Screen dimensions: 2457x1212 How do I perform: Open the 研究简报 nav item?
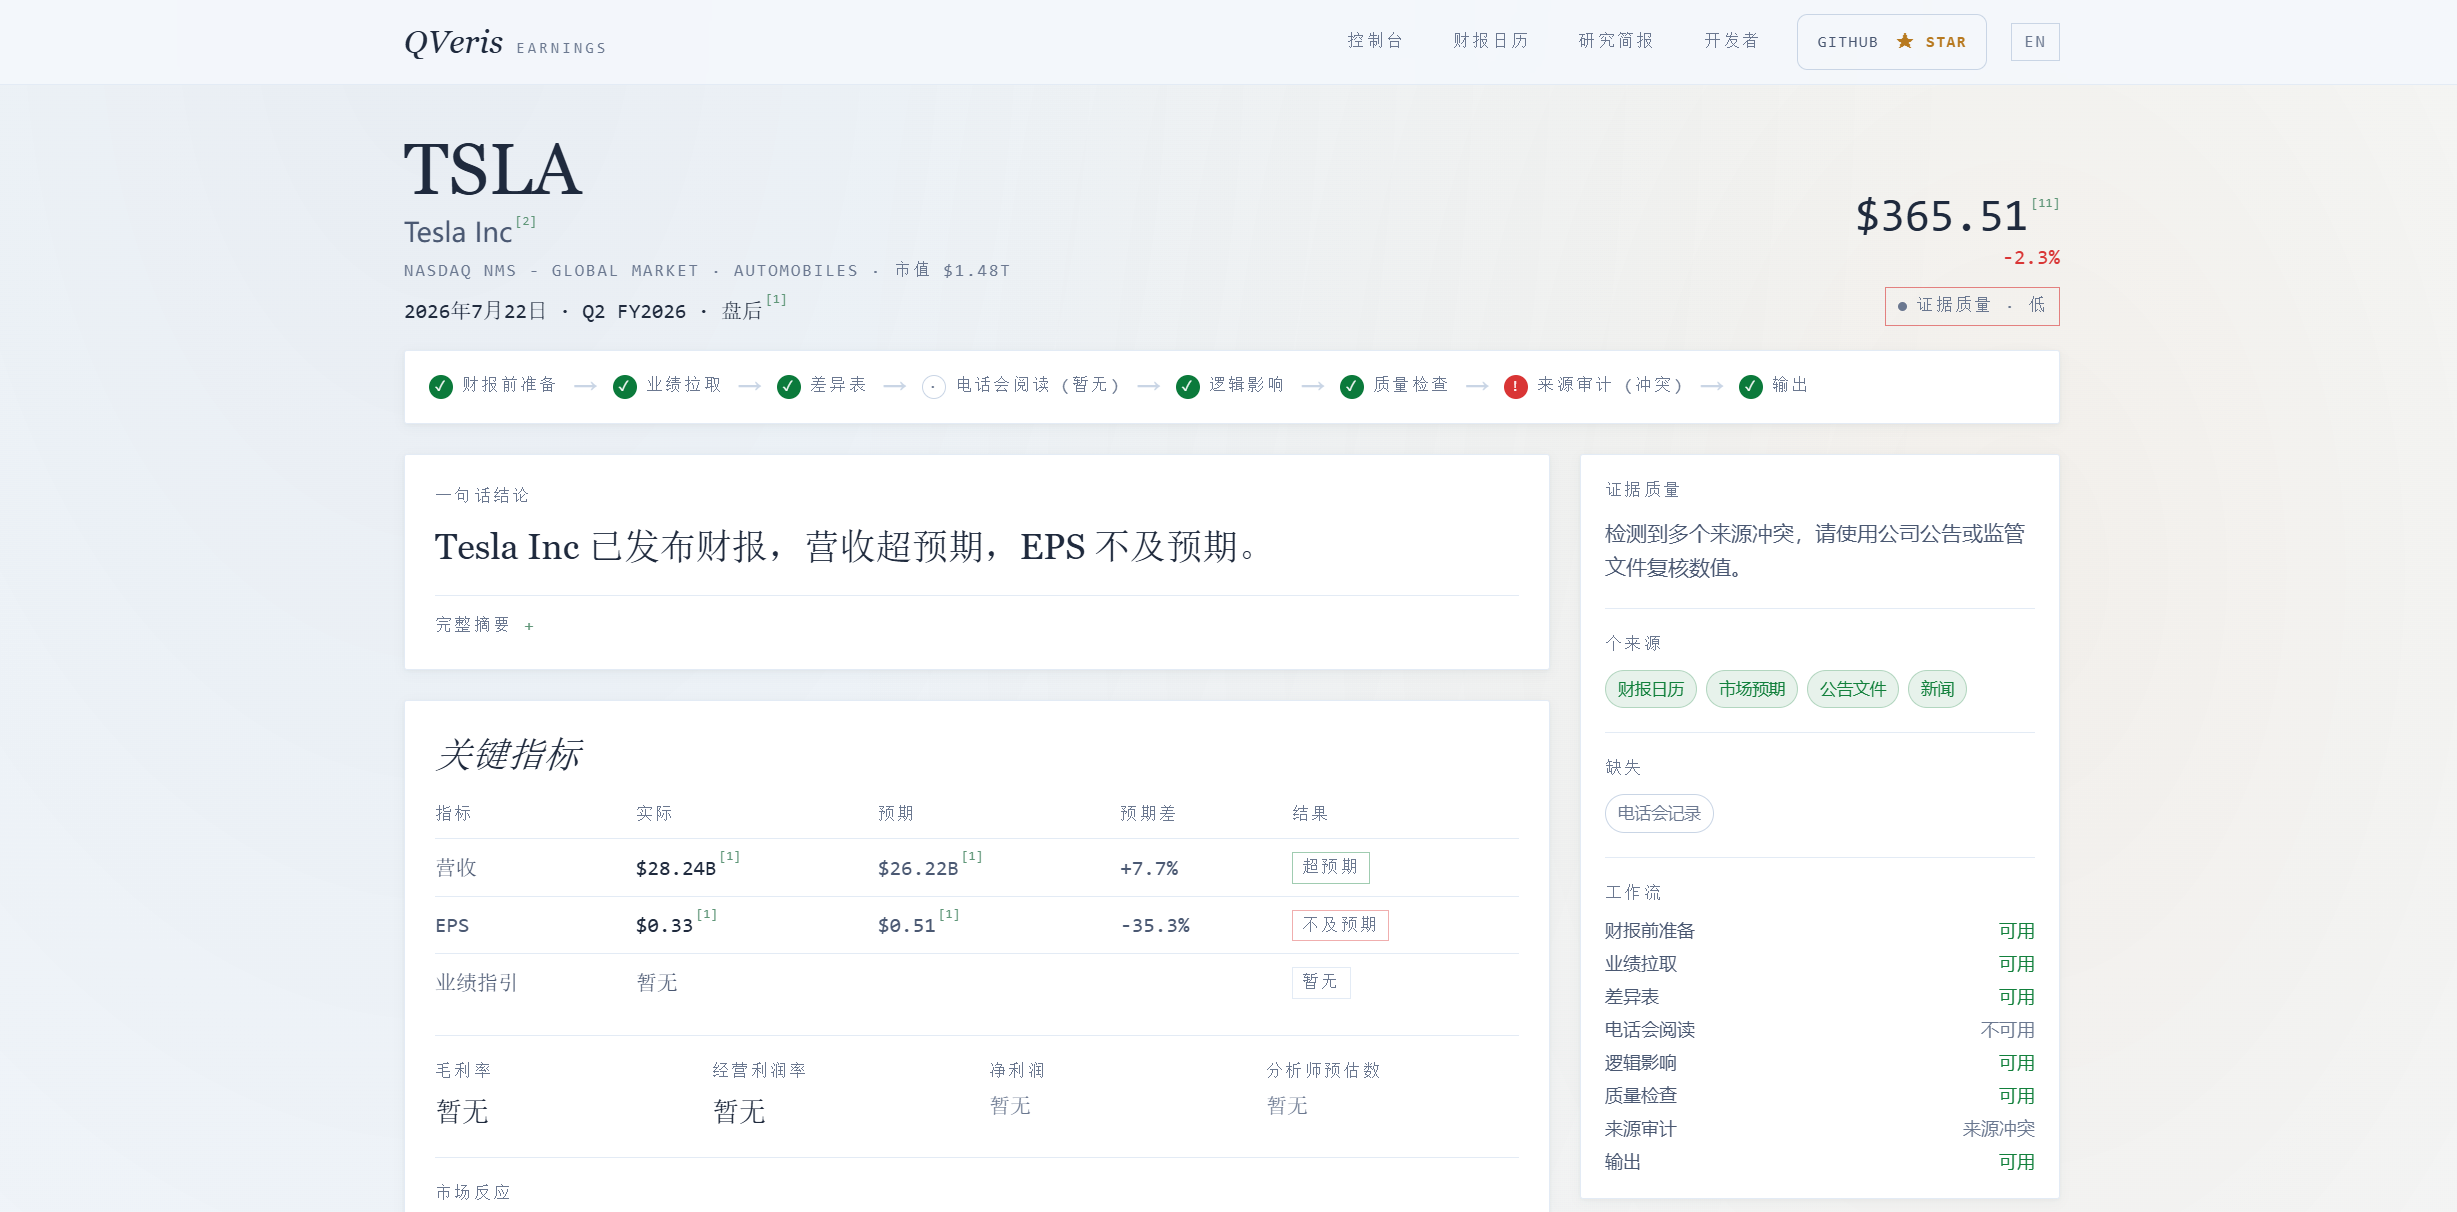click(x=1616, y=41)
